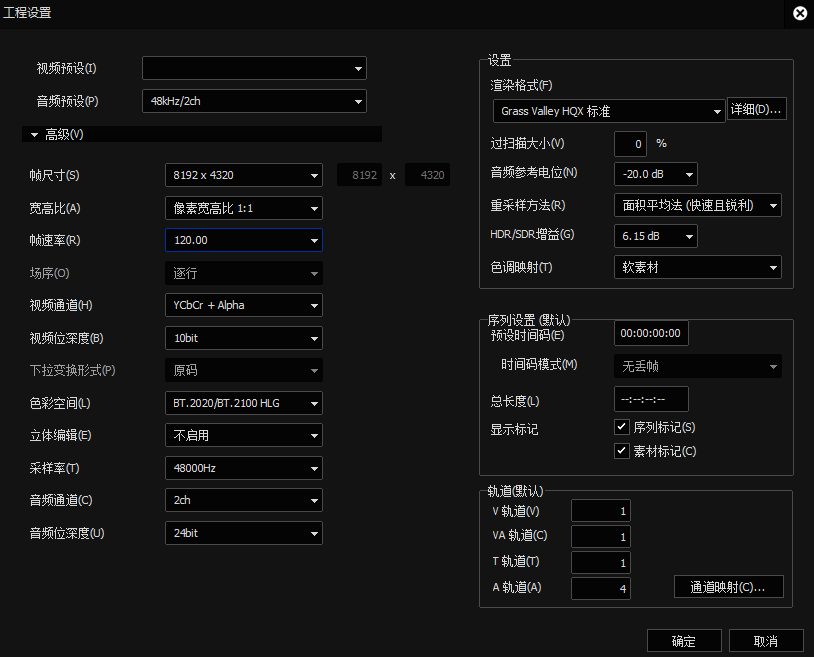Select the A轨道 track count field

[599, 588]
